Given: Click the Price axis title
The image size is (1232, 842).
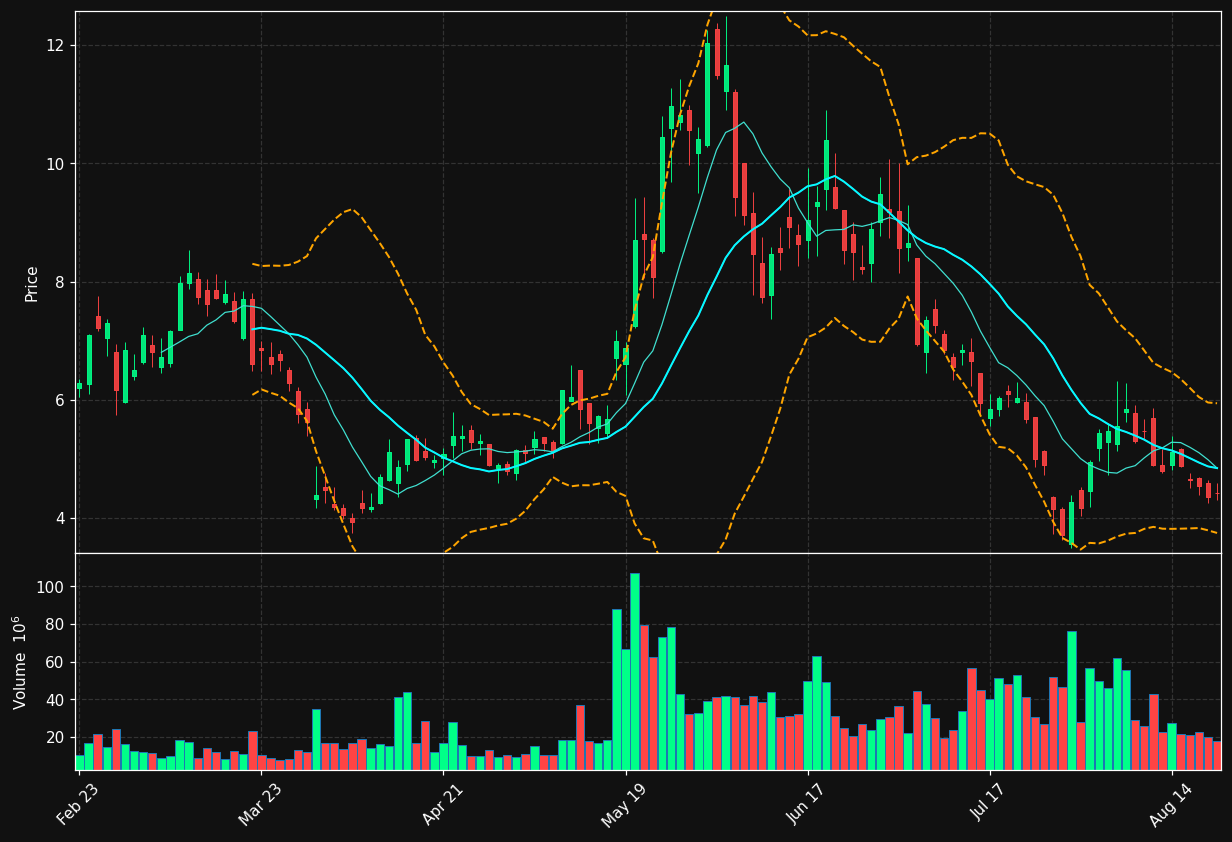Looking at the screenshot, I should (x=32, y=283).
